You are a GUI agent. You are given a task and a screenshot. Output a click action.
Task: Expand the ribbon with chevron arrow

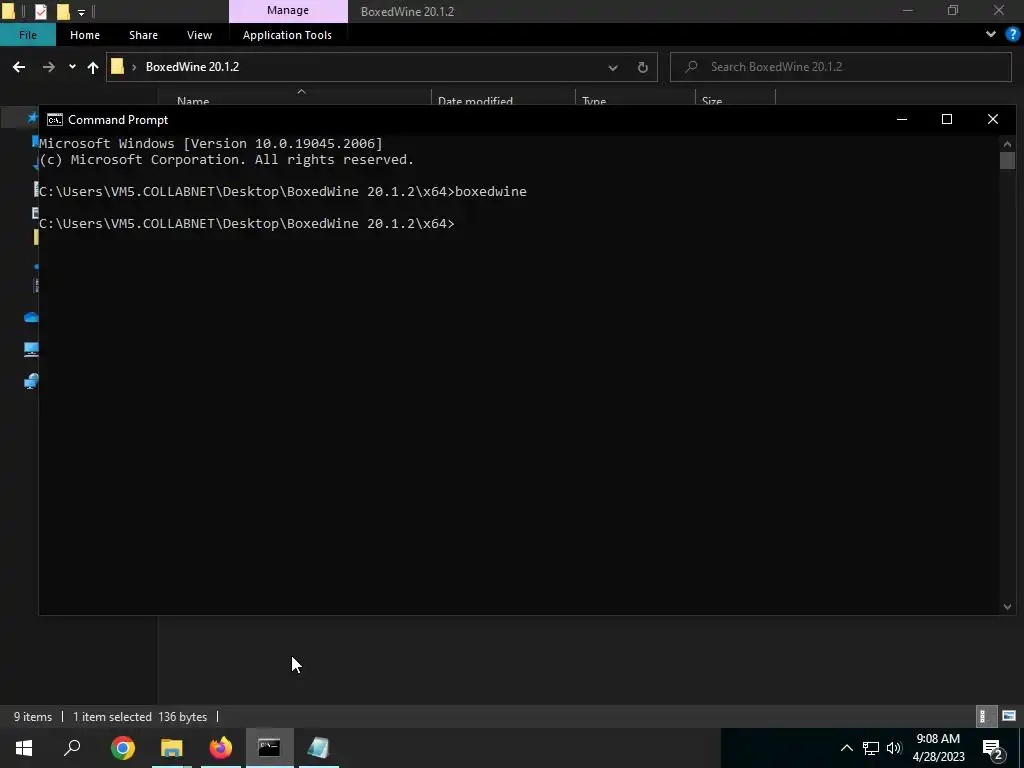(x=991, y=35)
